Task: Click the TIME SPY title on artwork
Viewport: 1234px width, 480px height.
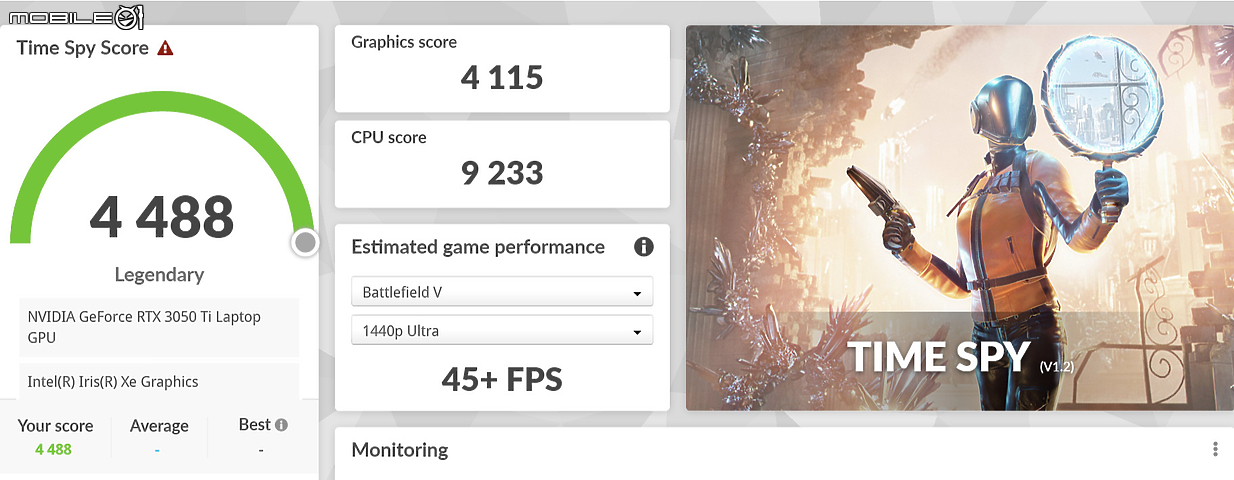Action: (939, 357)
